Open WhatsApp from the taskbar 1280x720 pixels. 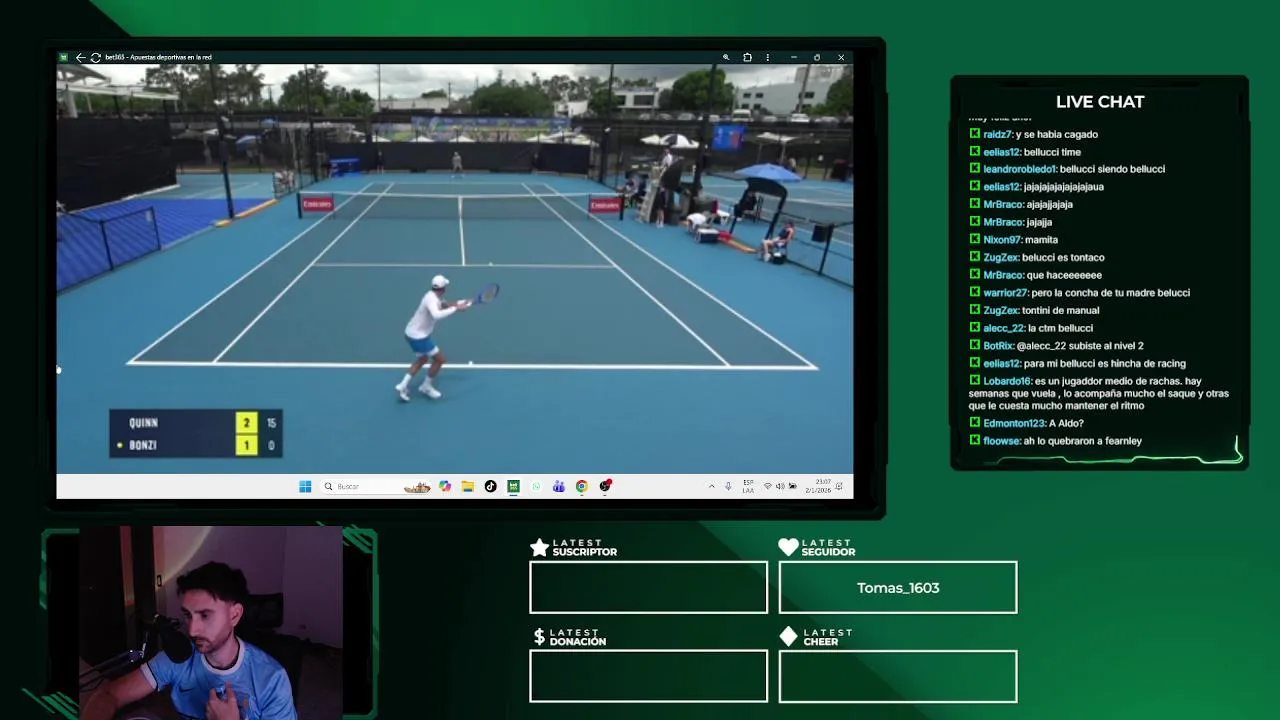click(x=536, y=487)
